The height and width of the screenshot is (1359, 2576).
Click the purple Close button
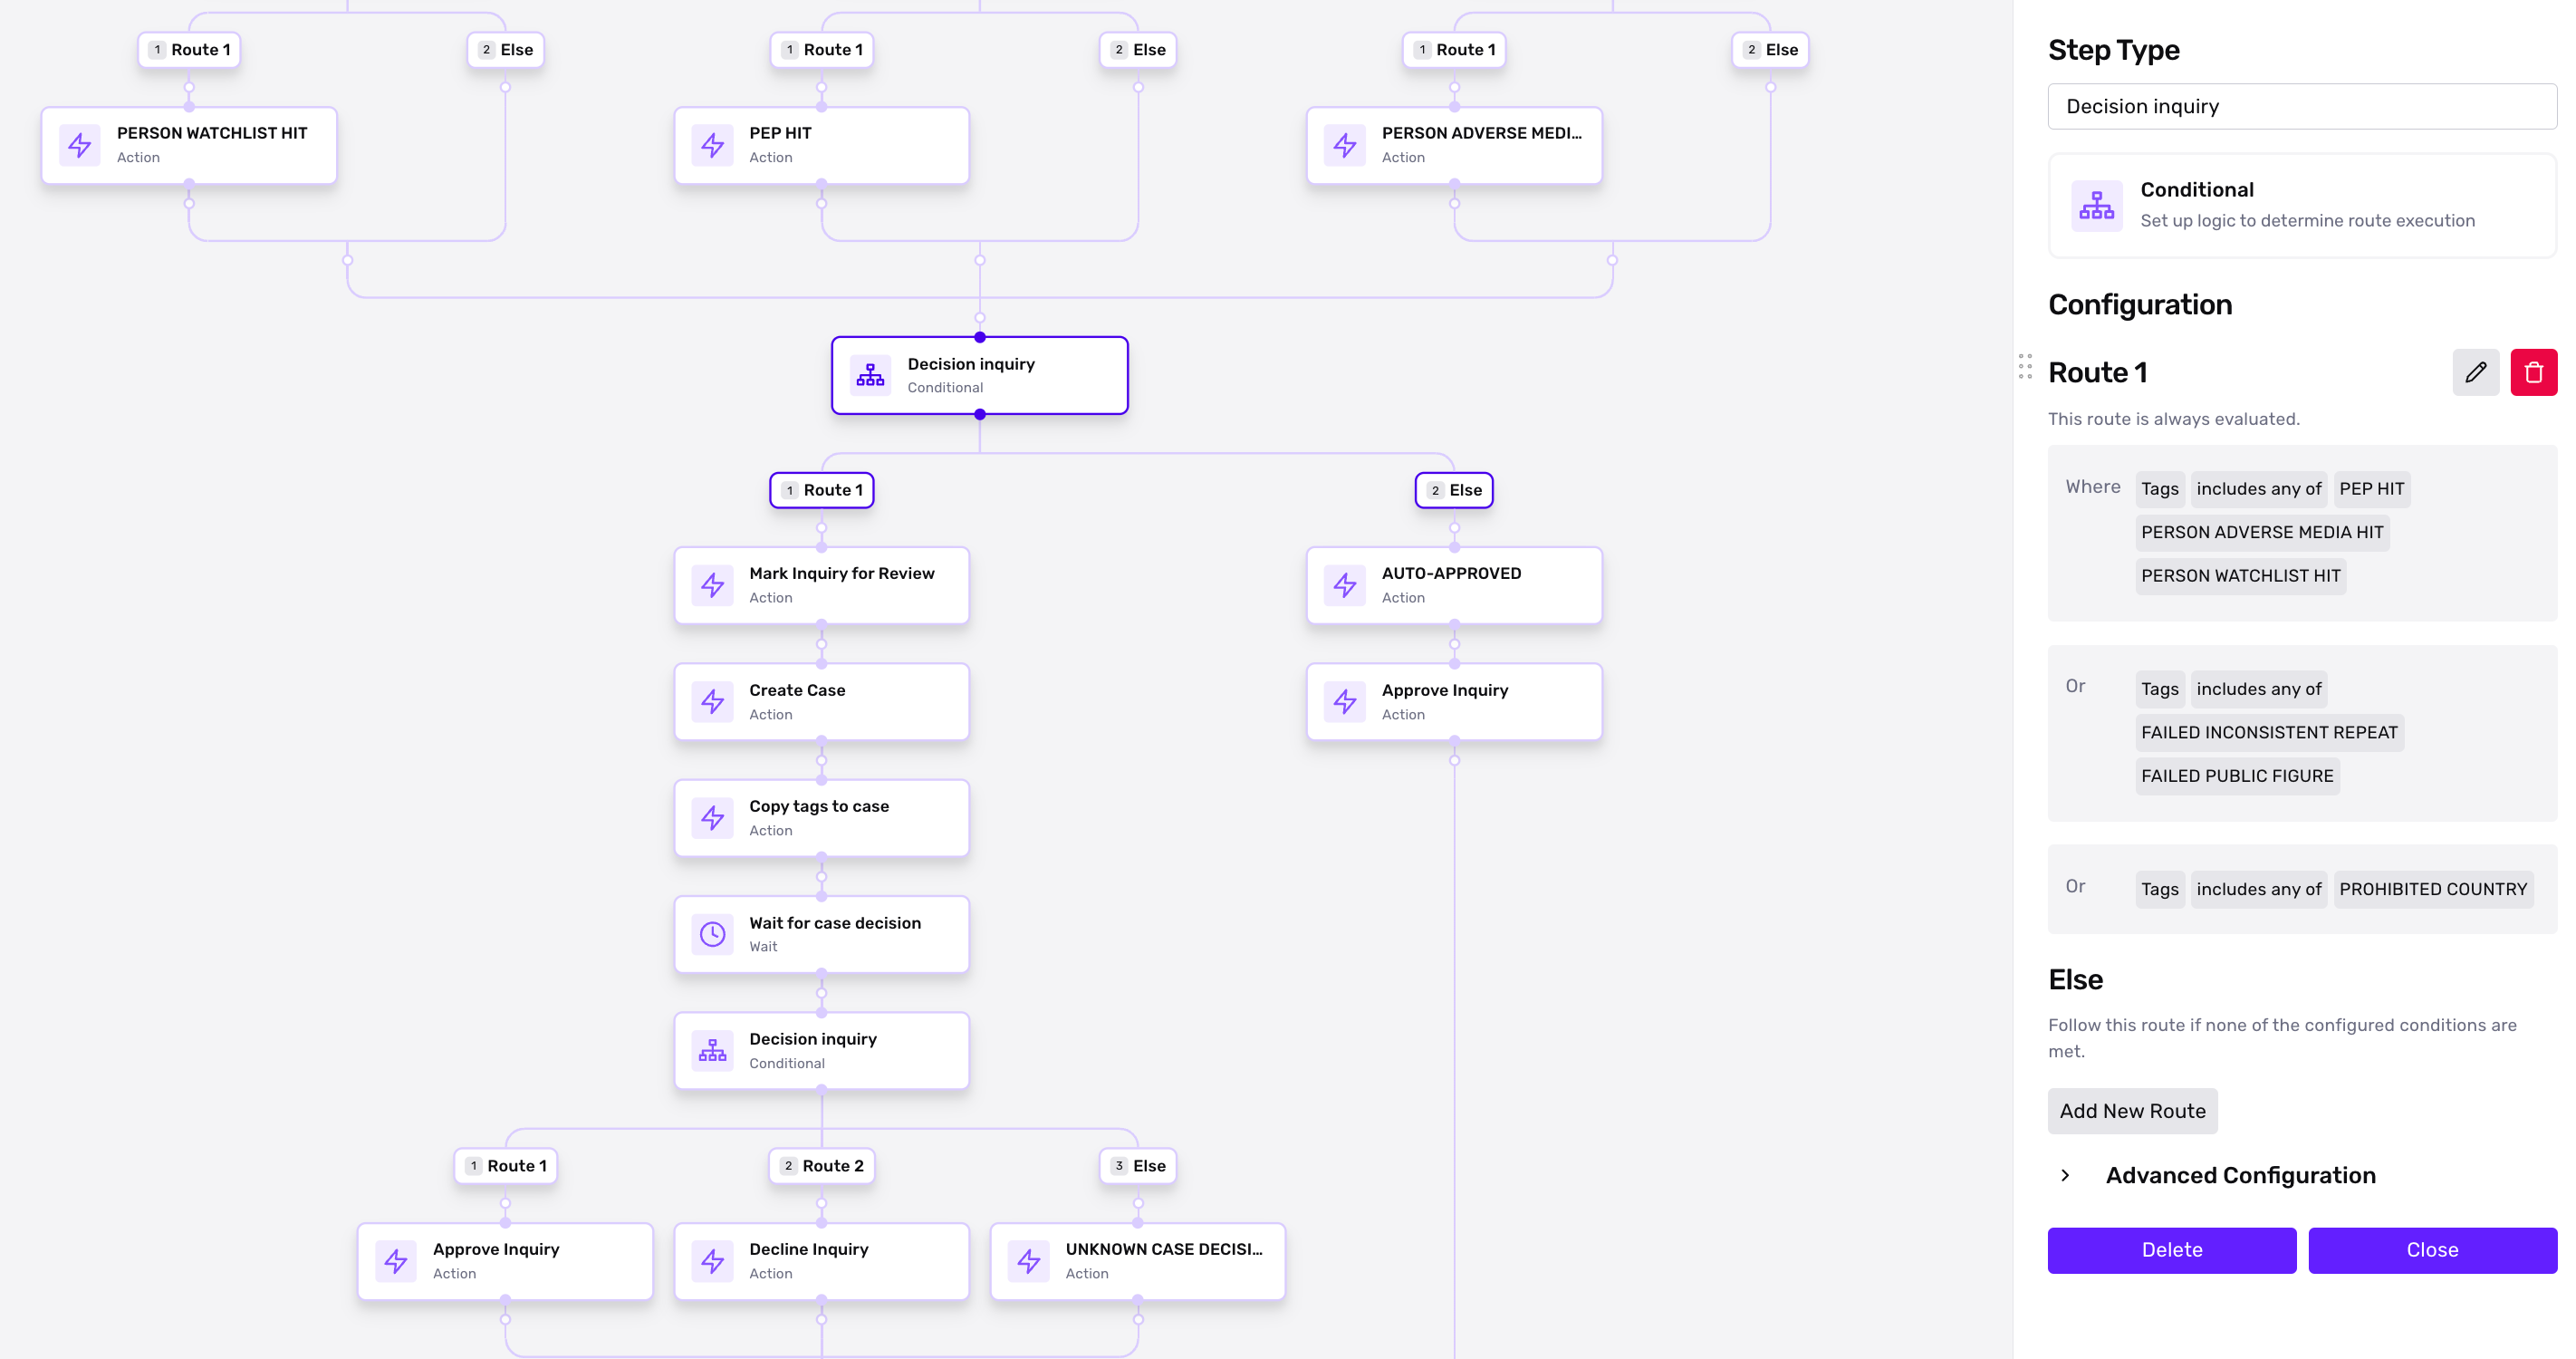click(x=2432, y=1250)
